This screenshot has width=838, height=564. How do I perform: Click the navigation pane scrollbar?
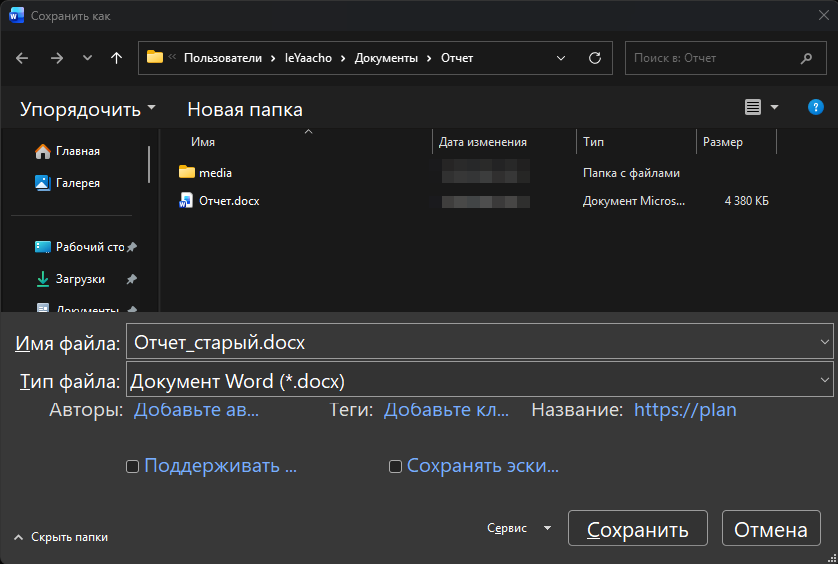tap(149, 165)
